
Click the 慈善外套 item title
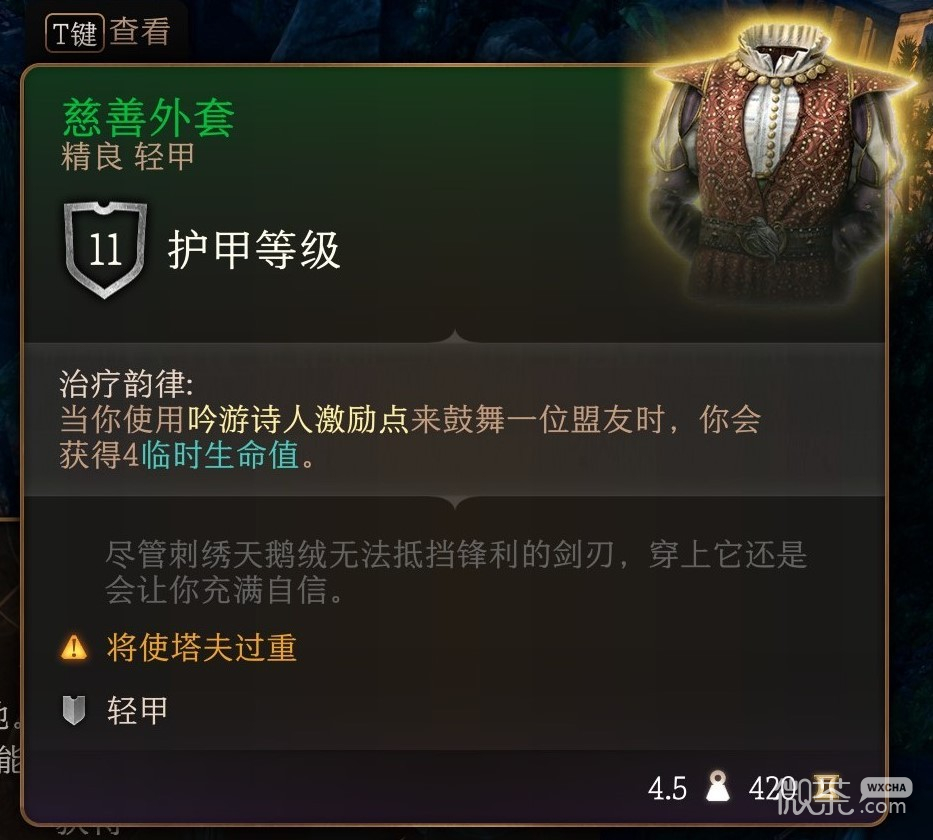tap(149, 118)
